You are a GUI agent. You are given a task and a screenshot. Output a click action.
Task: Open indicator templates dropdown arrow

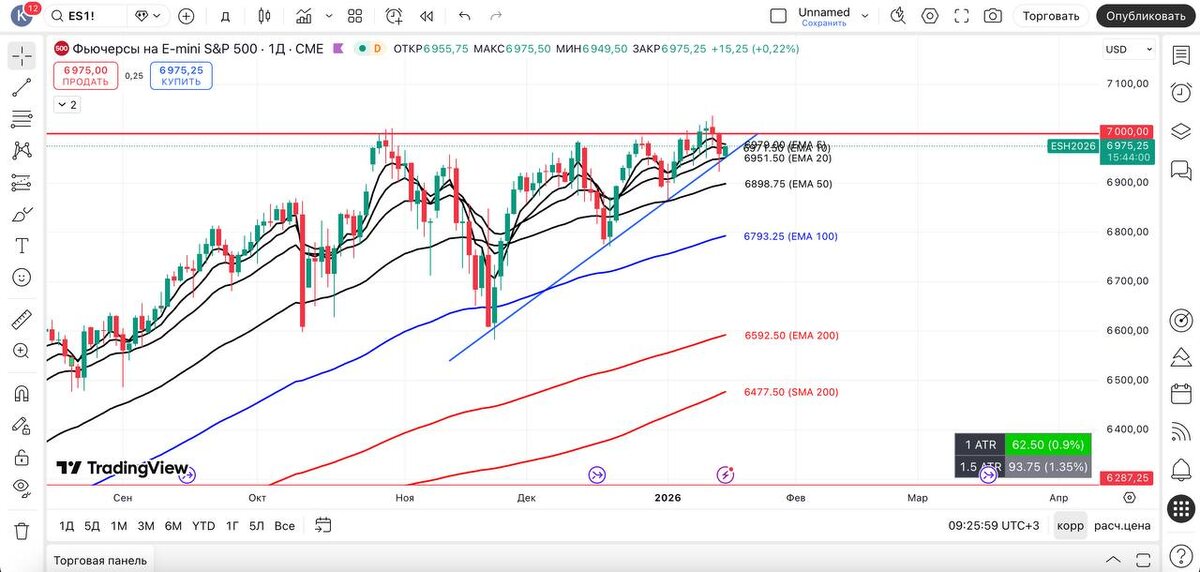[330, 16]
